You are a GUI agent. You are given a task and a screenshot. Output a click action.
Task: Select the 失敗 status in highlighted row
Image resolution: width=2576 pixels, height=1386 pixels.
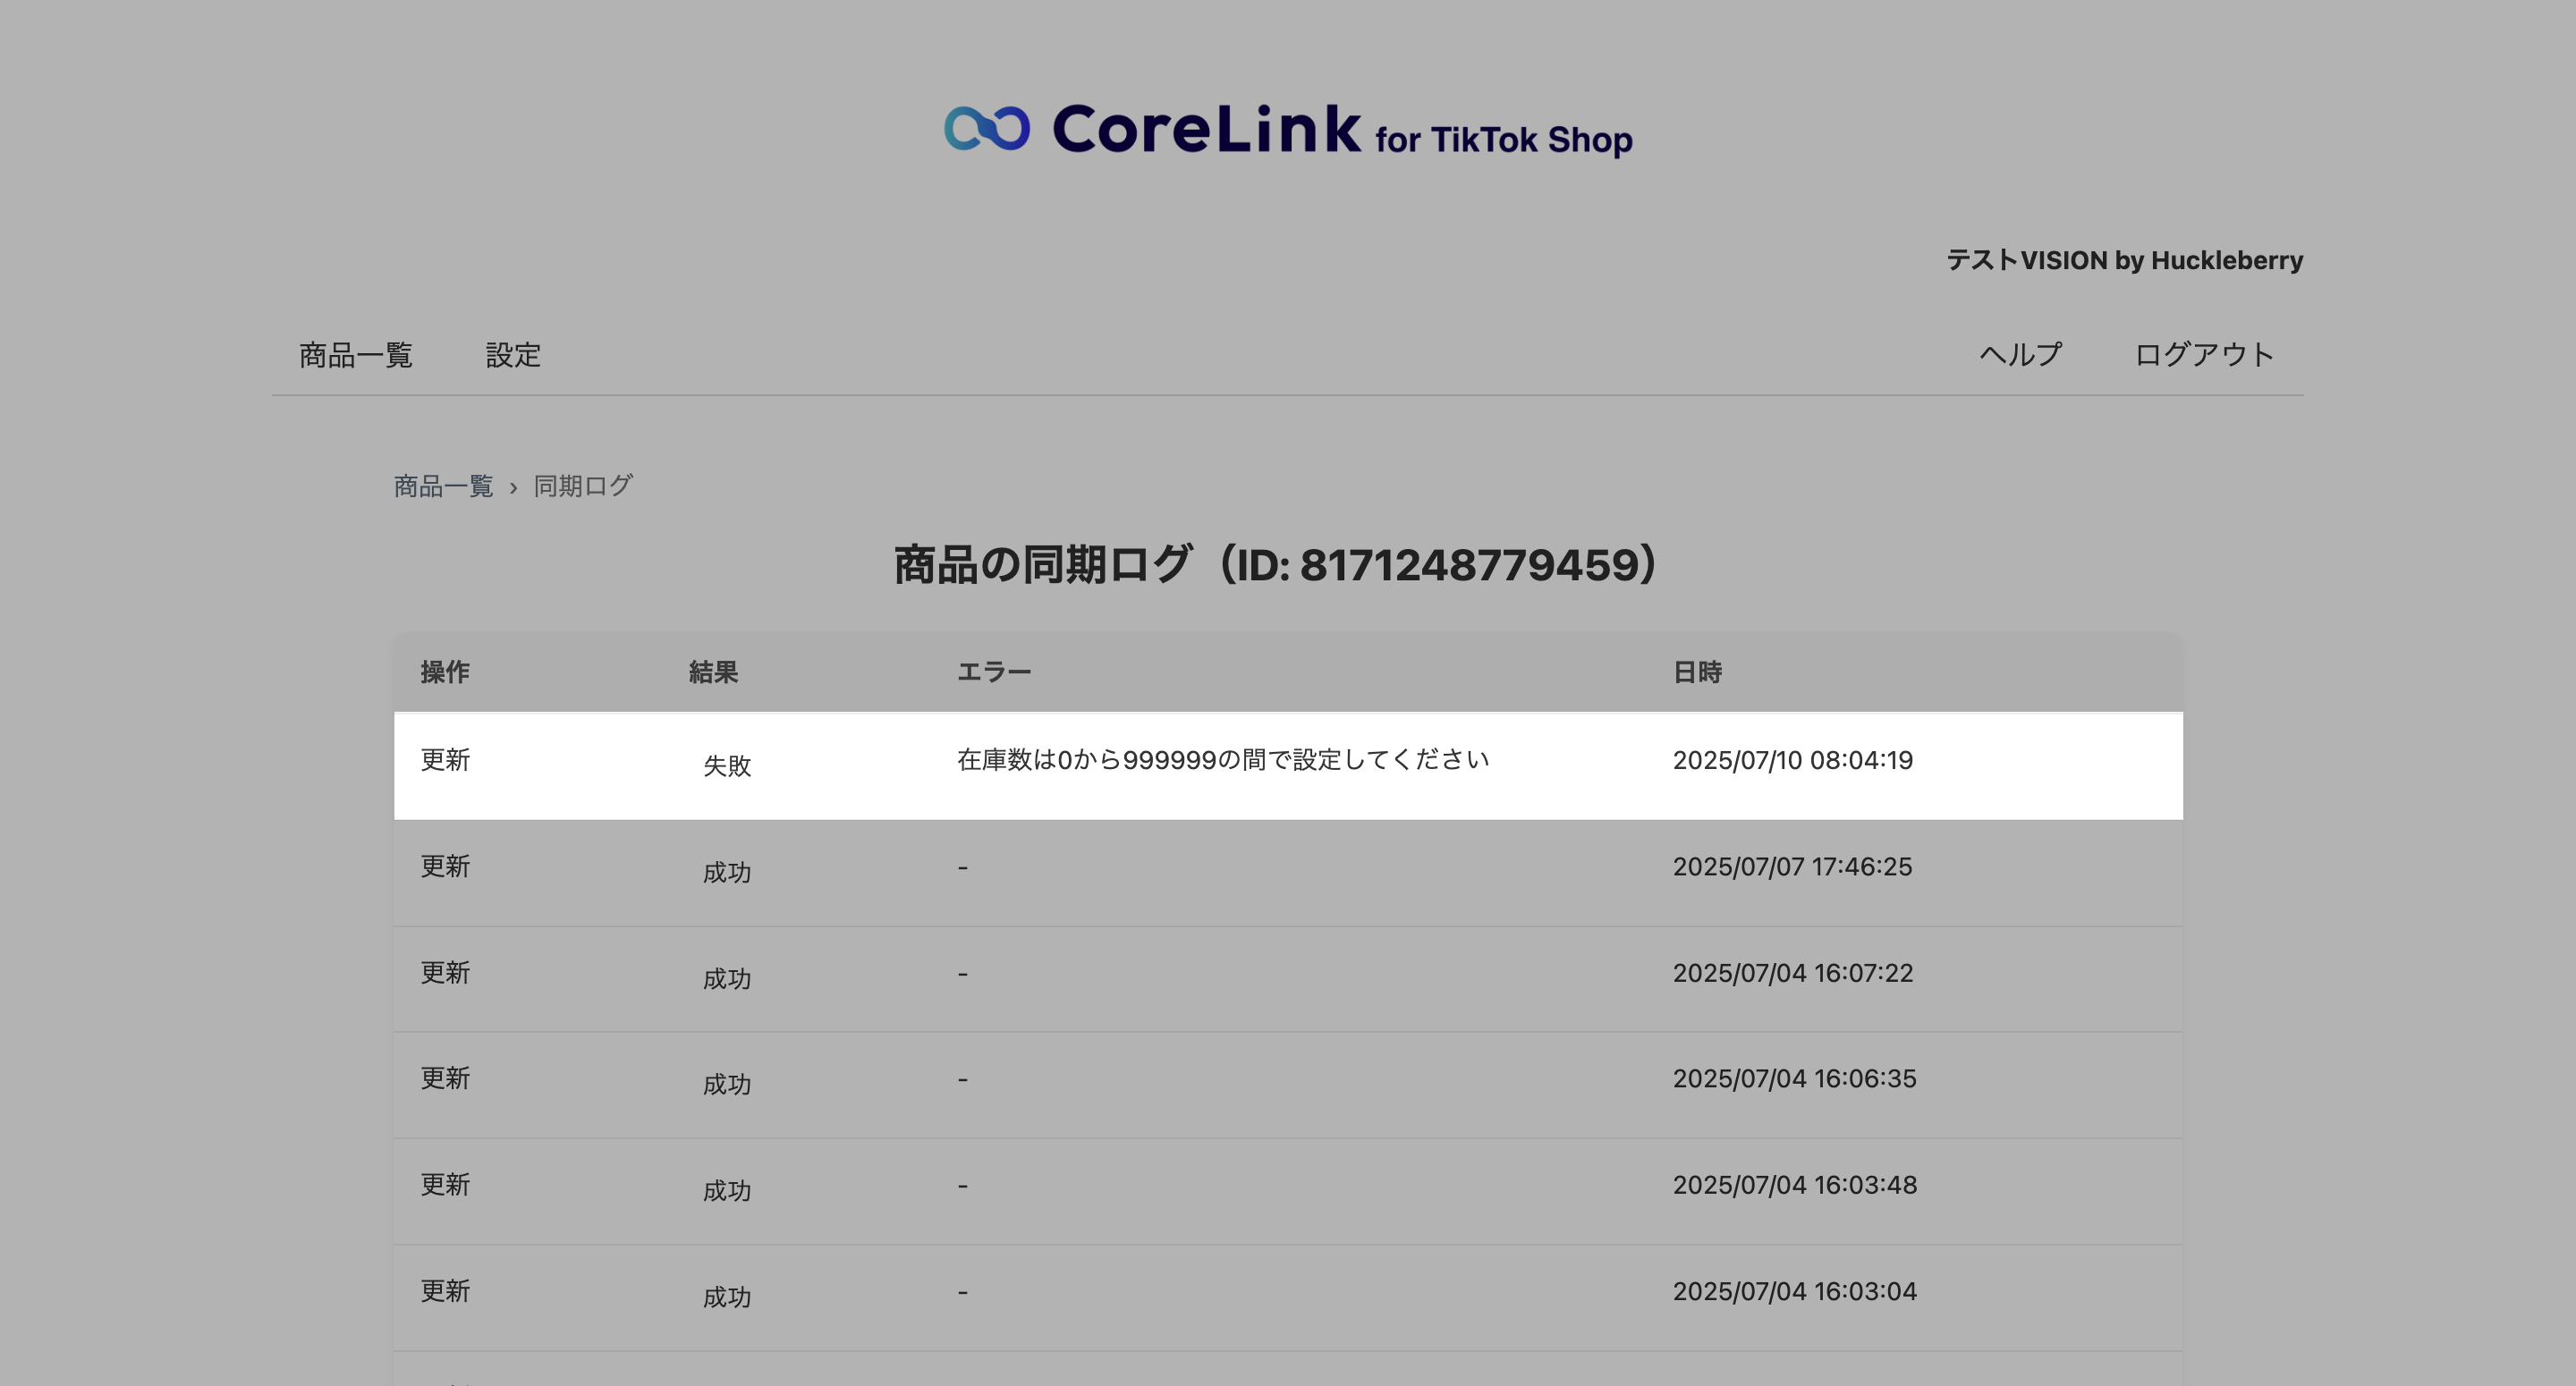pyautogui.click(x=726, y=766)
